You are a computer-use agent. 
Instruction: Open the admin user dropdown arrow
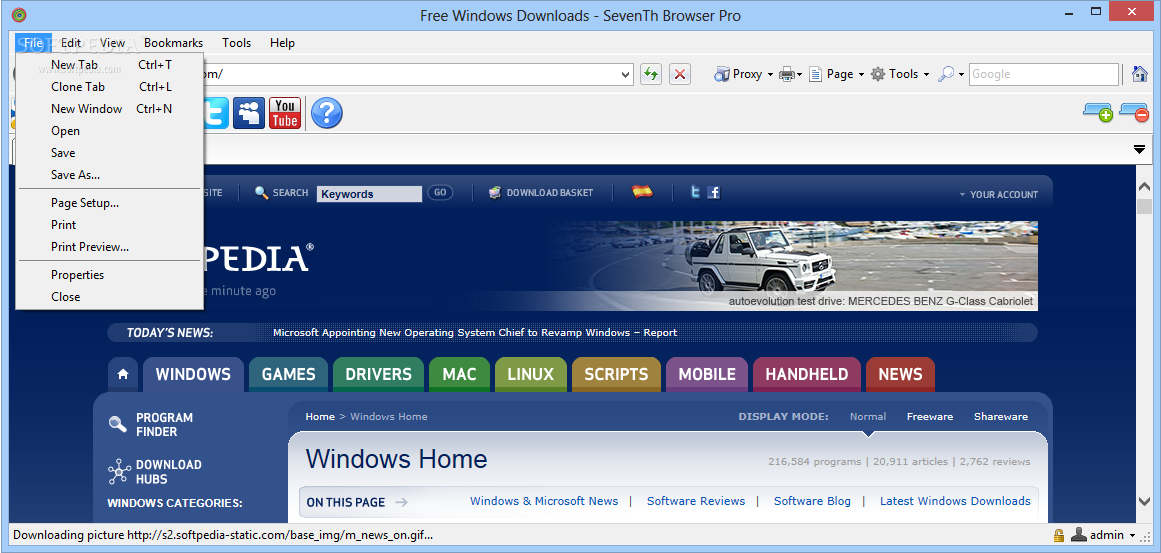(x=1133, y=535)
